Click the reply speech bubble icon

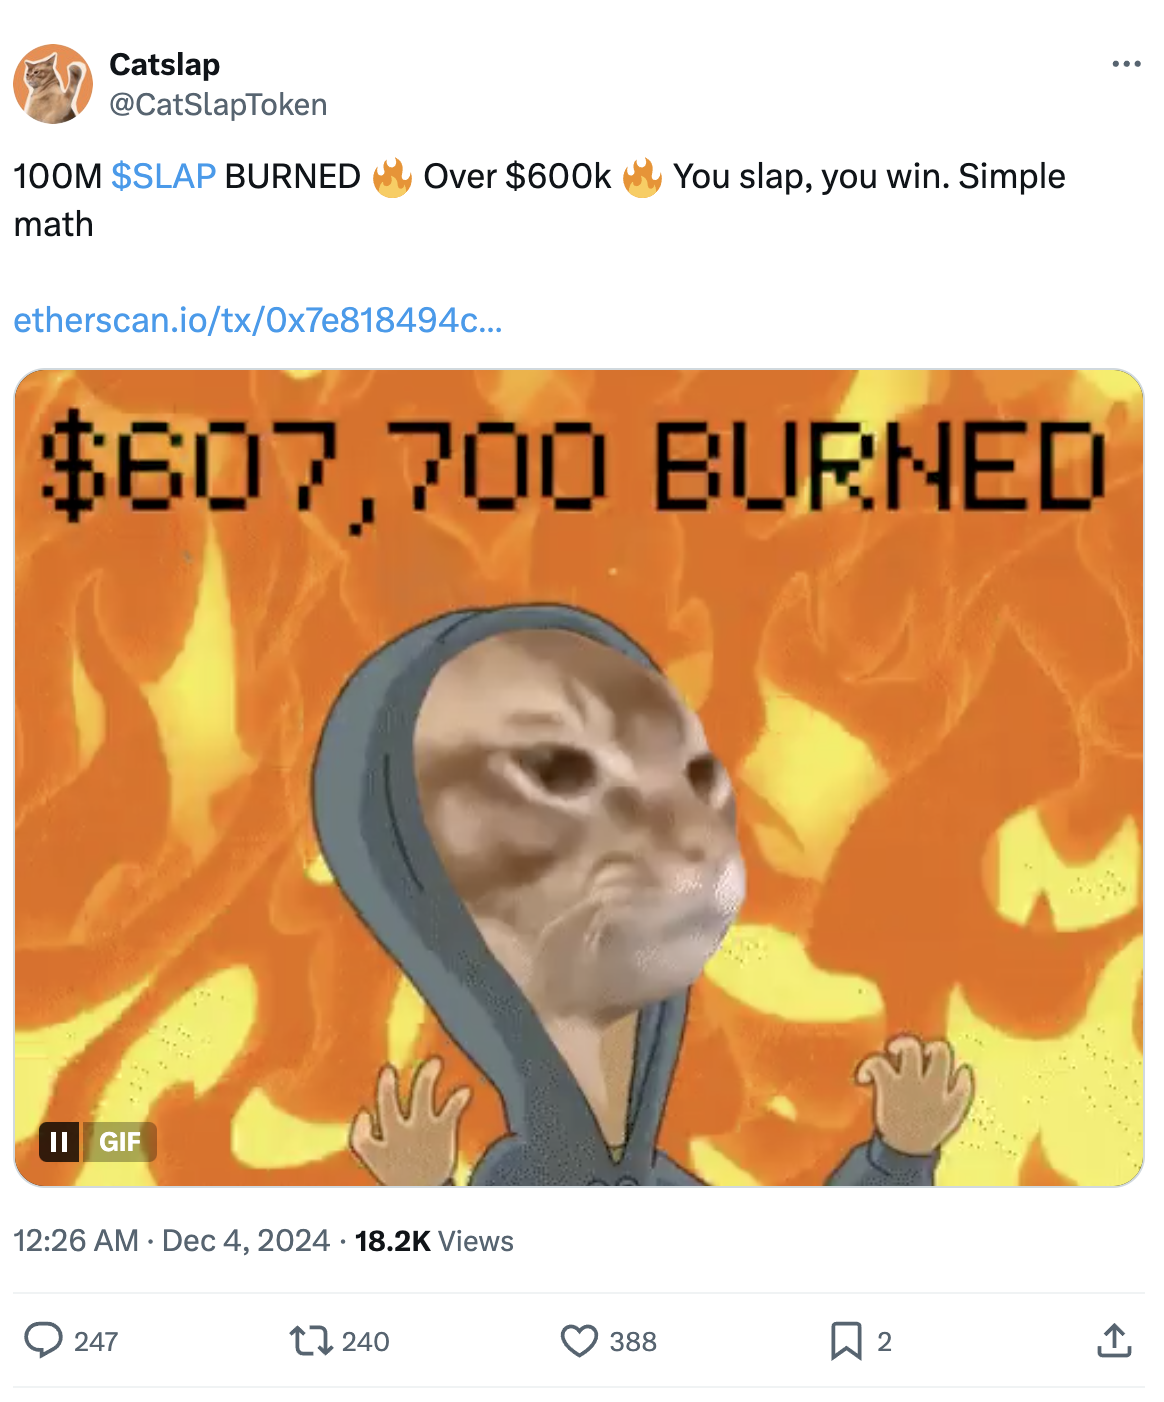(43, 1340)
